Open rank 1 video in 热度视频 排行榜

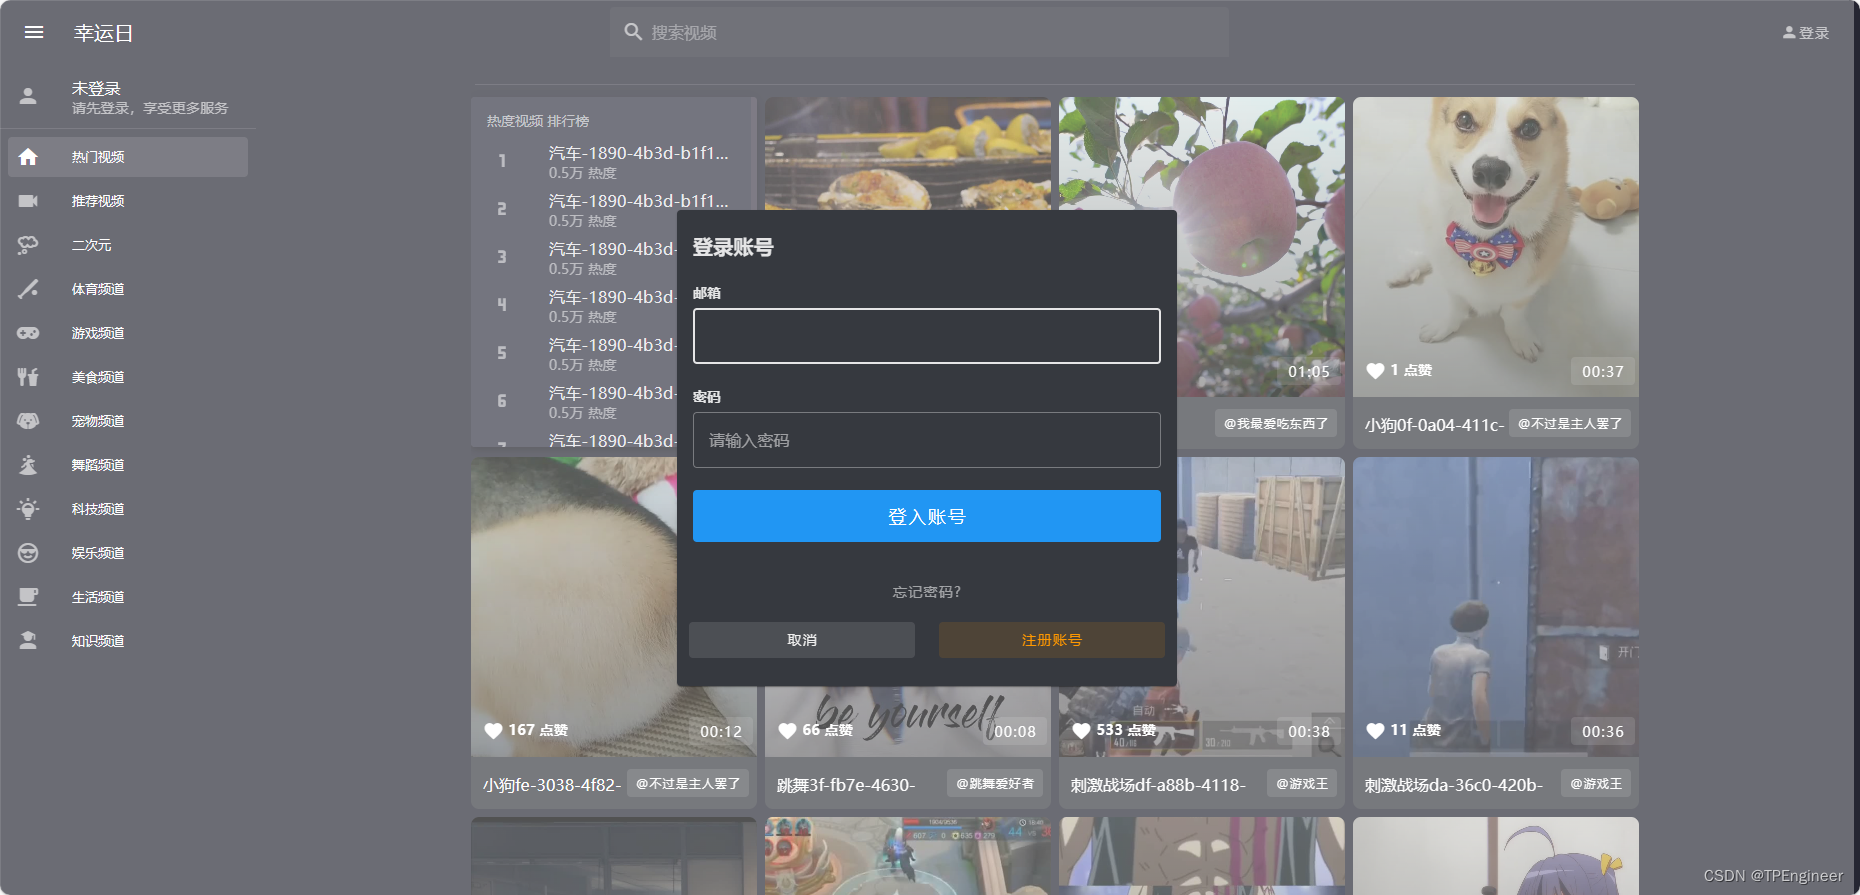614,161
